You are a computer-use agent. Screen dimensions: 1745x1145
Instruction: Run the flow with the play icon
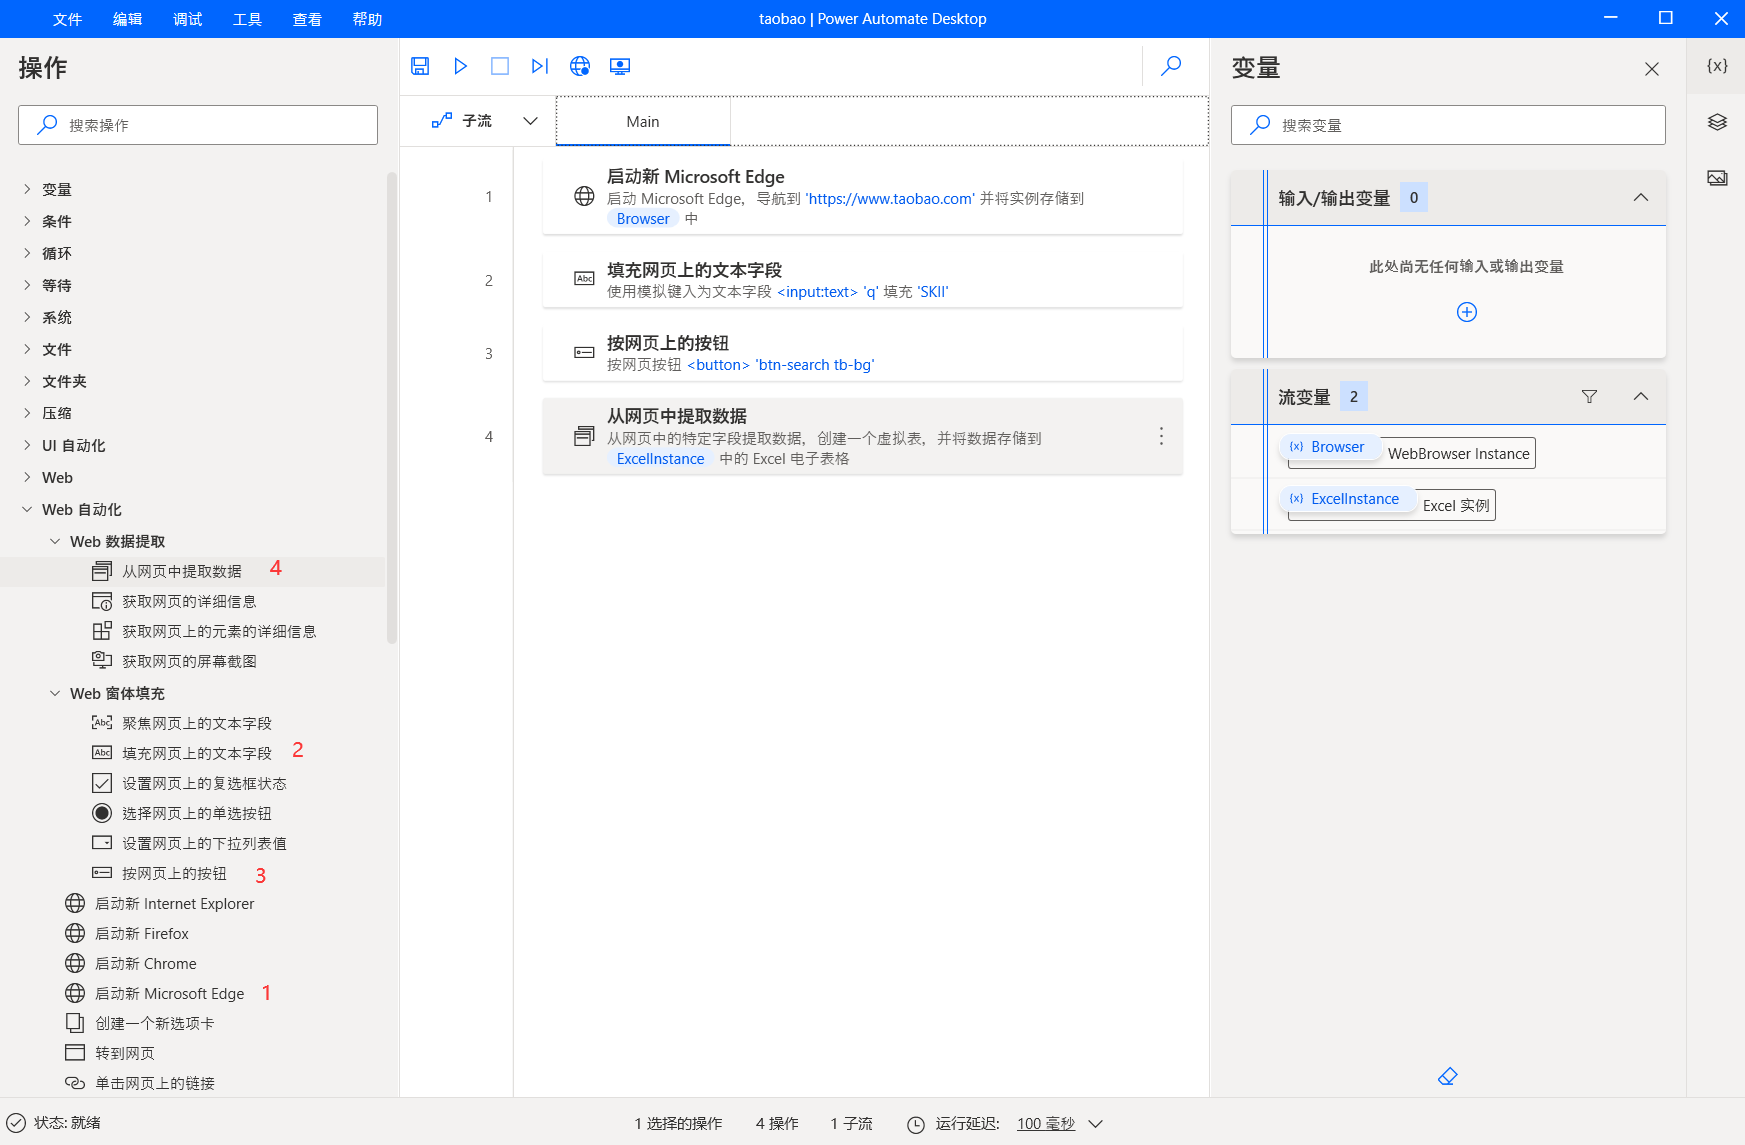coord(460,66)
